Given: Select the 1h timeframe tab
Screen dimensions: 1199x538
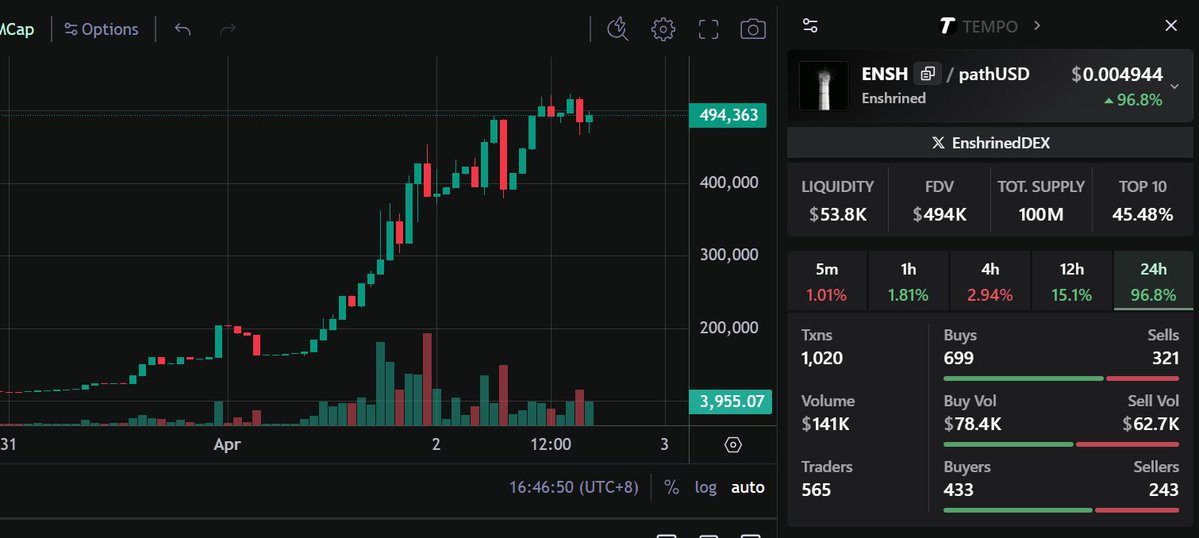Looking at the screenshot, I should [x=908, y=280].
